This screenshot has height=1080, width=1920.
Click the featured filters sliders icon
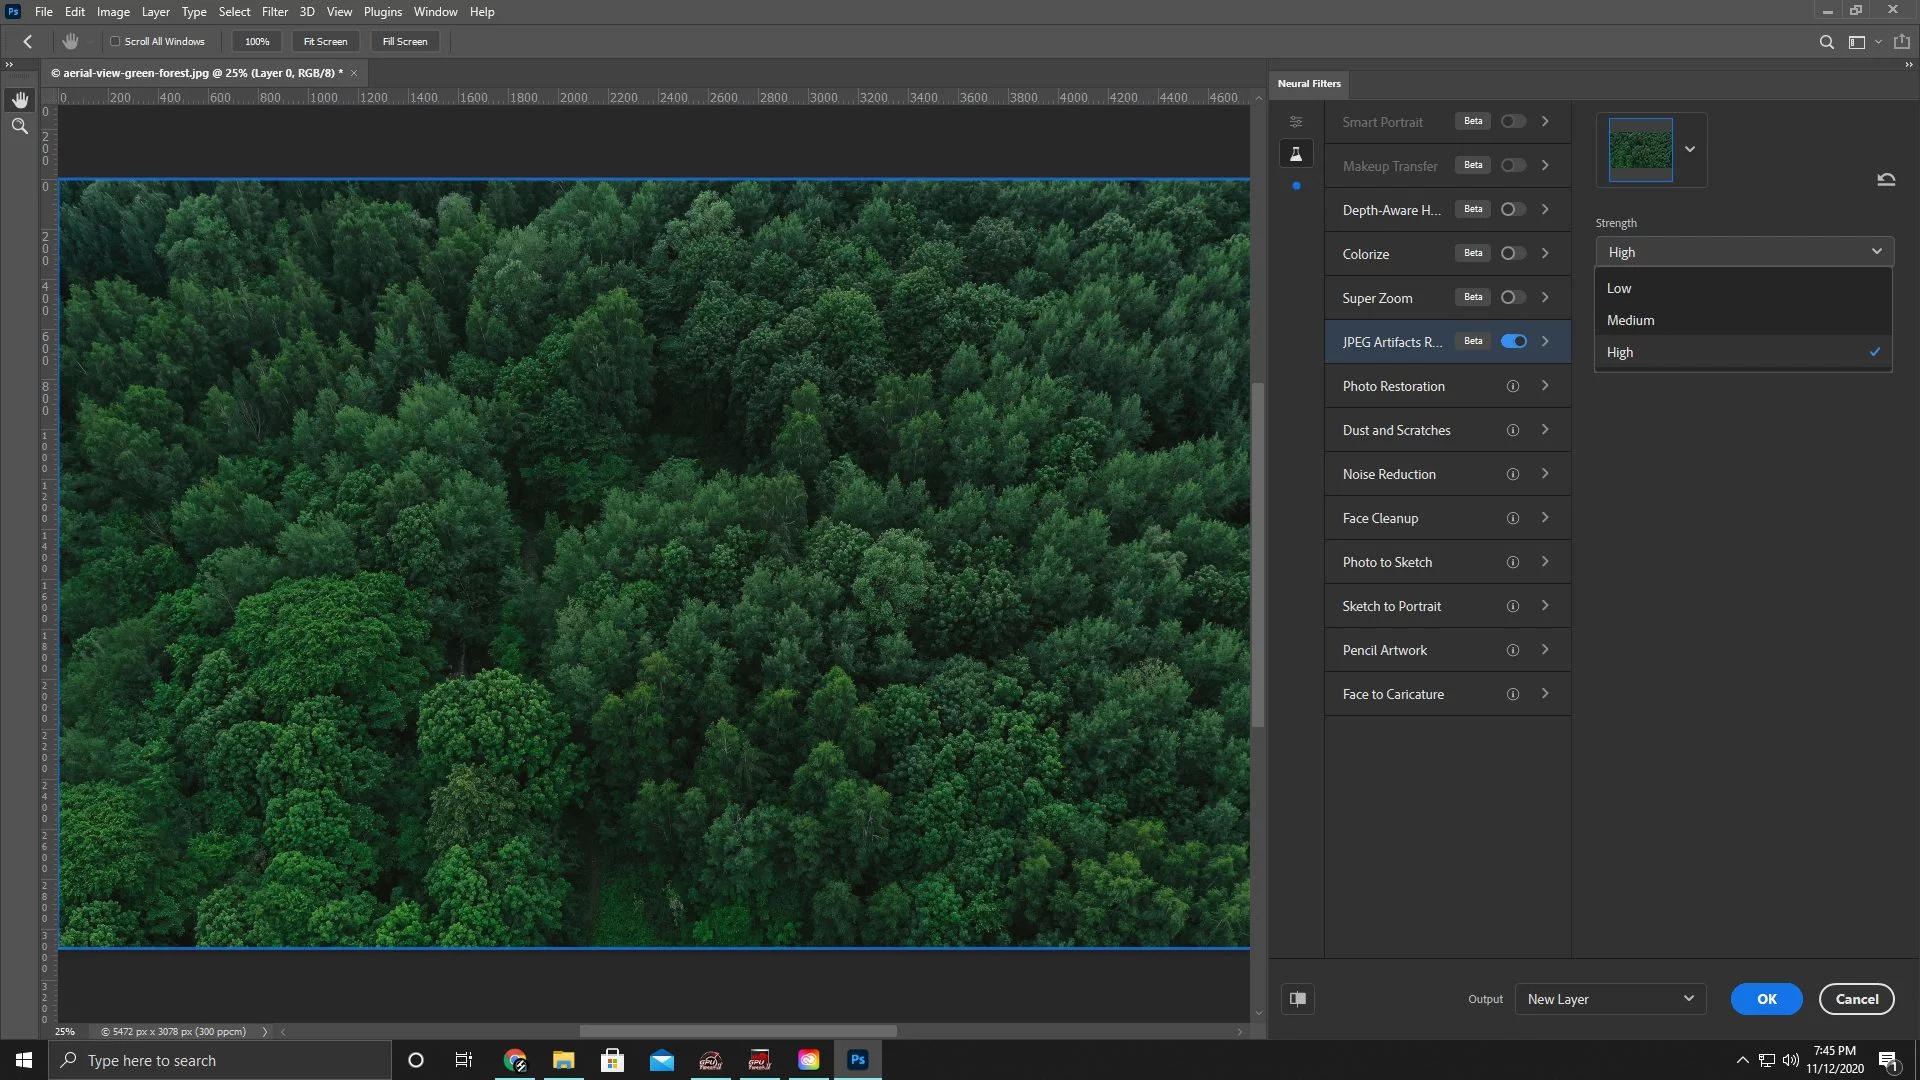[x=1296, y=122]
